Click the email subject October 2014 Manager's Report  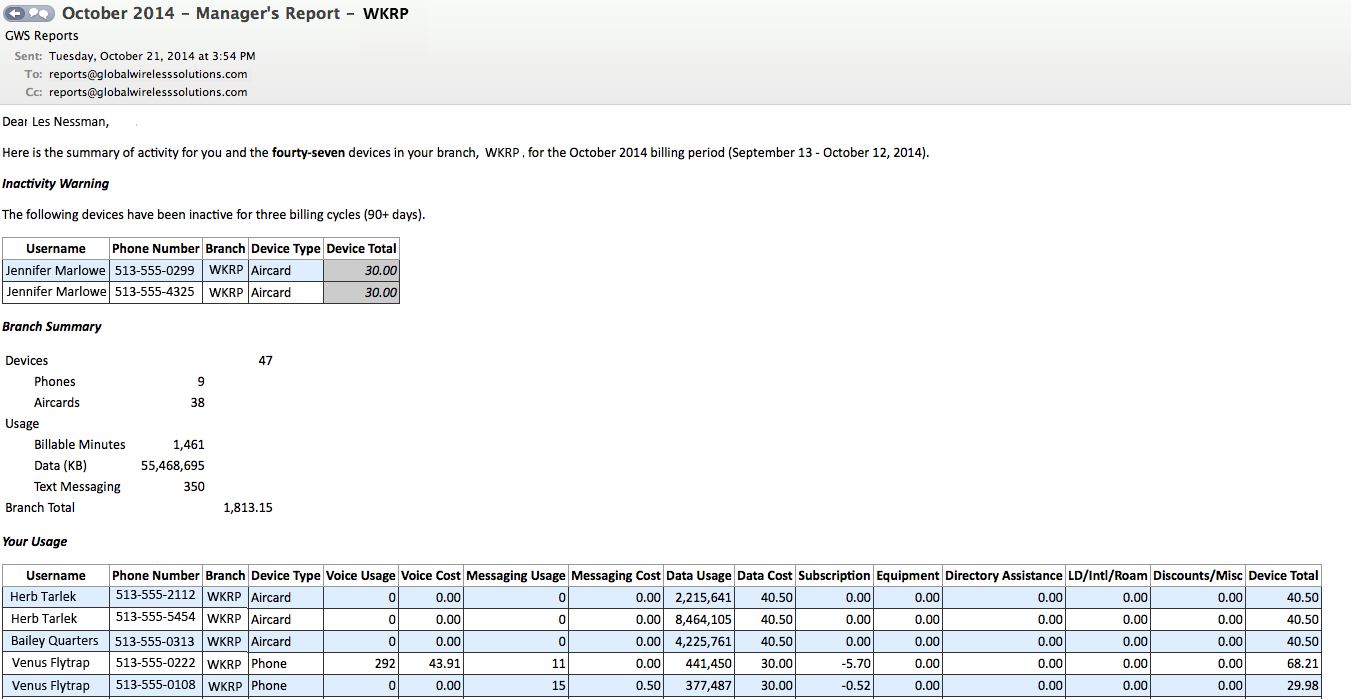point(235,14)
